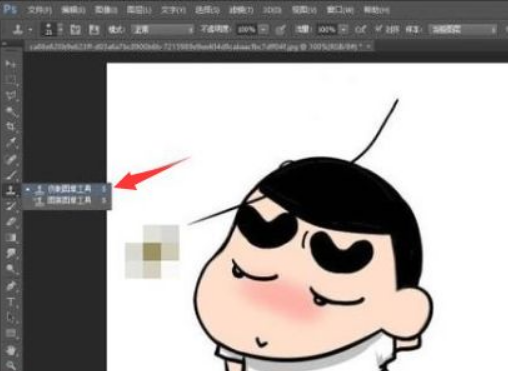Enable airbrush-style build-up icon
508x371 pixels.
(360, 30)
